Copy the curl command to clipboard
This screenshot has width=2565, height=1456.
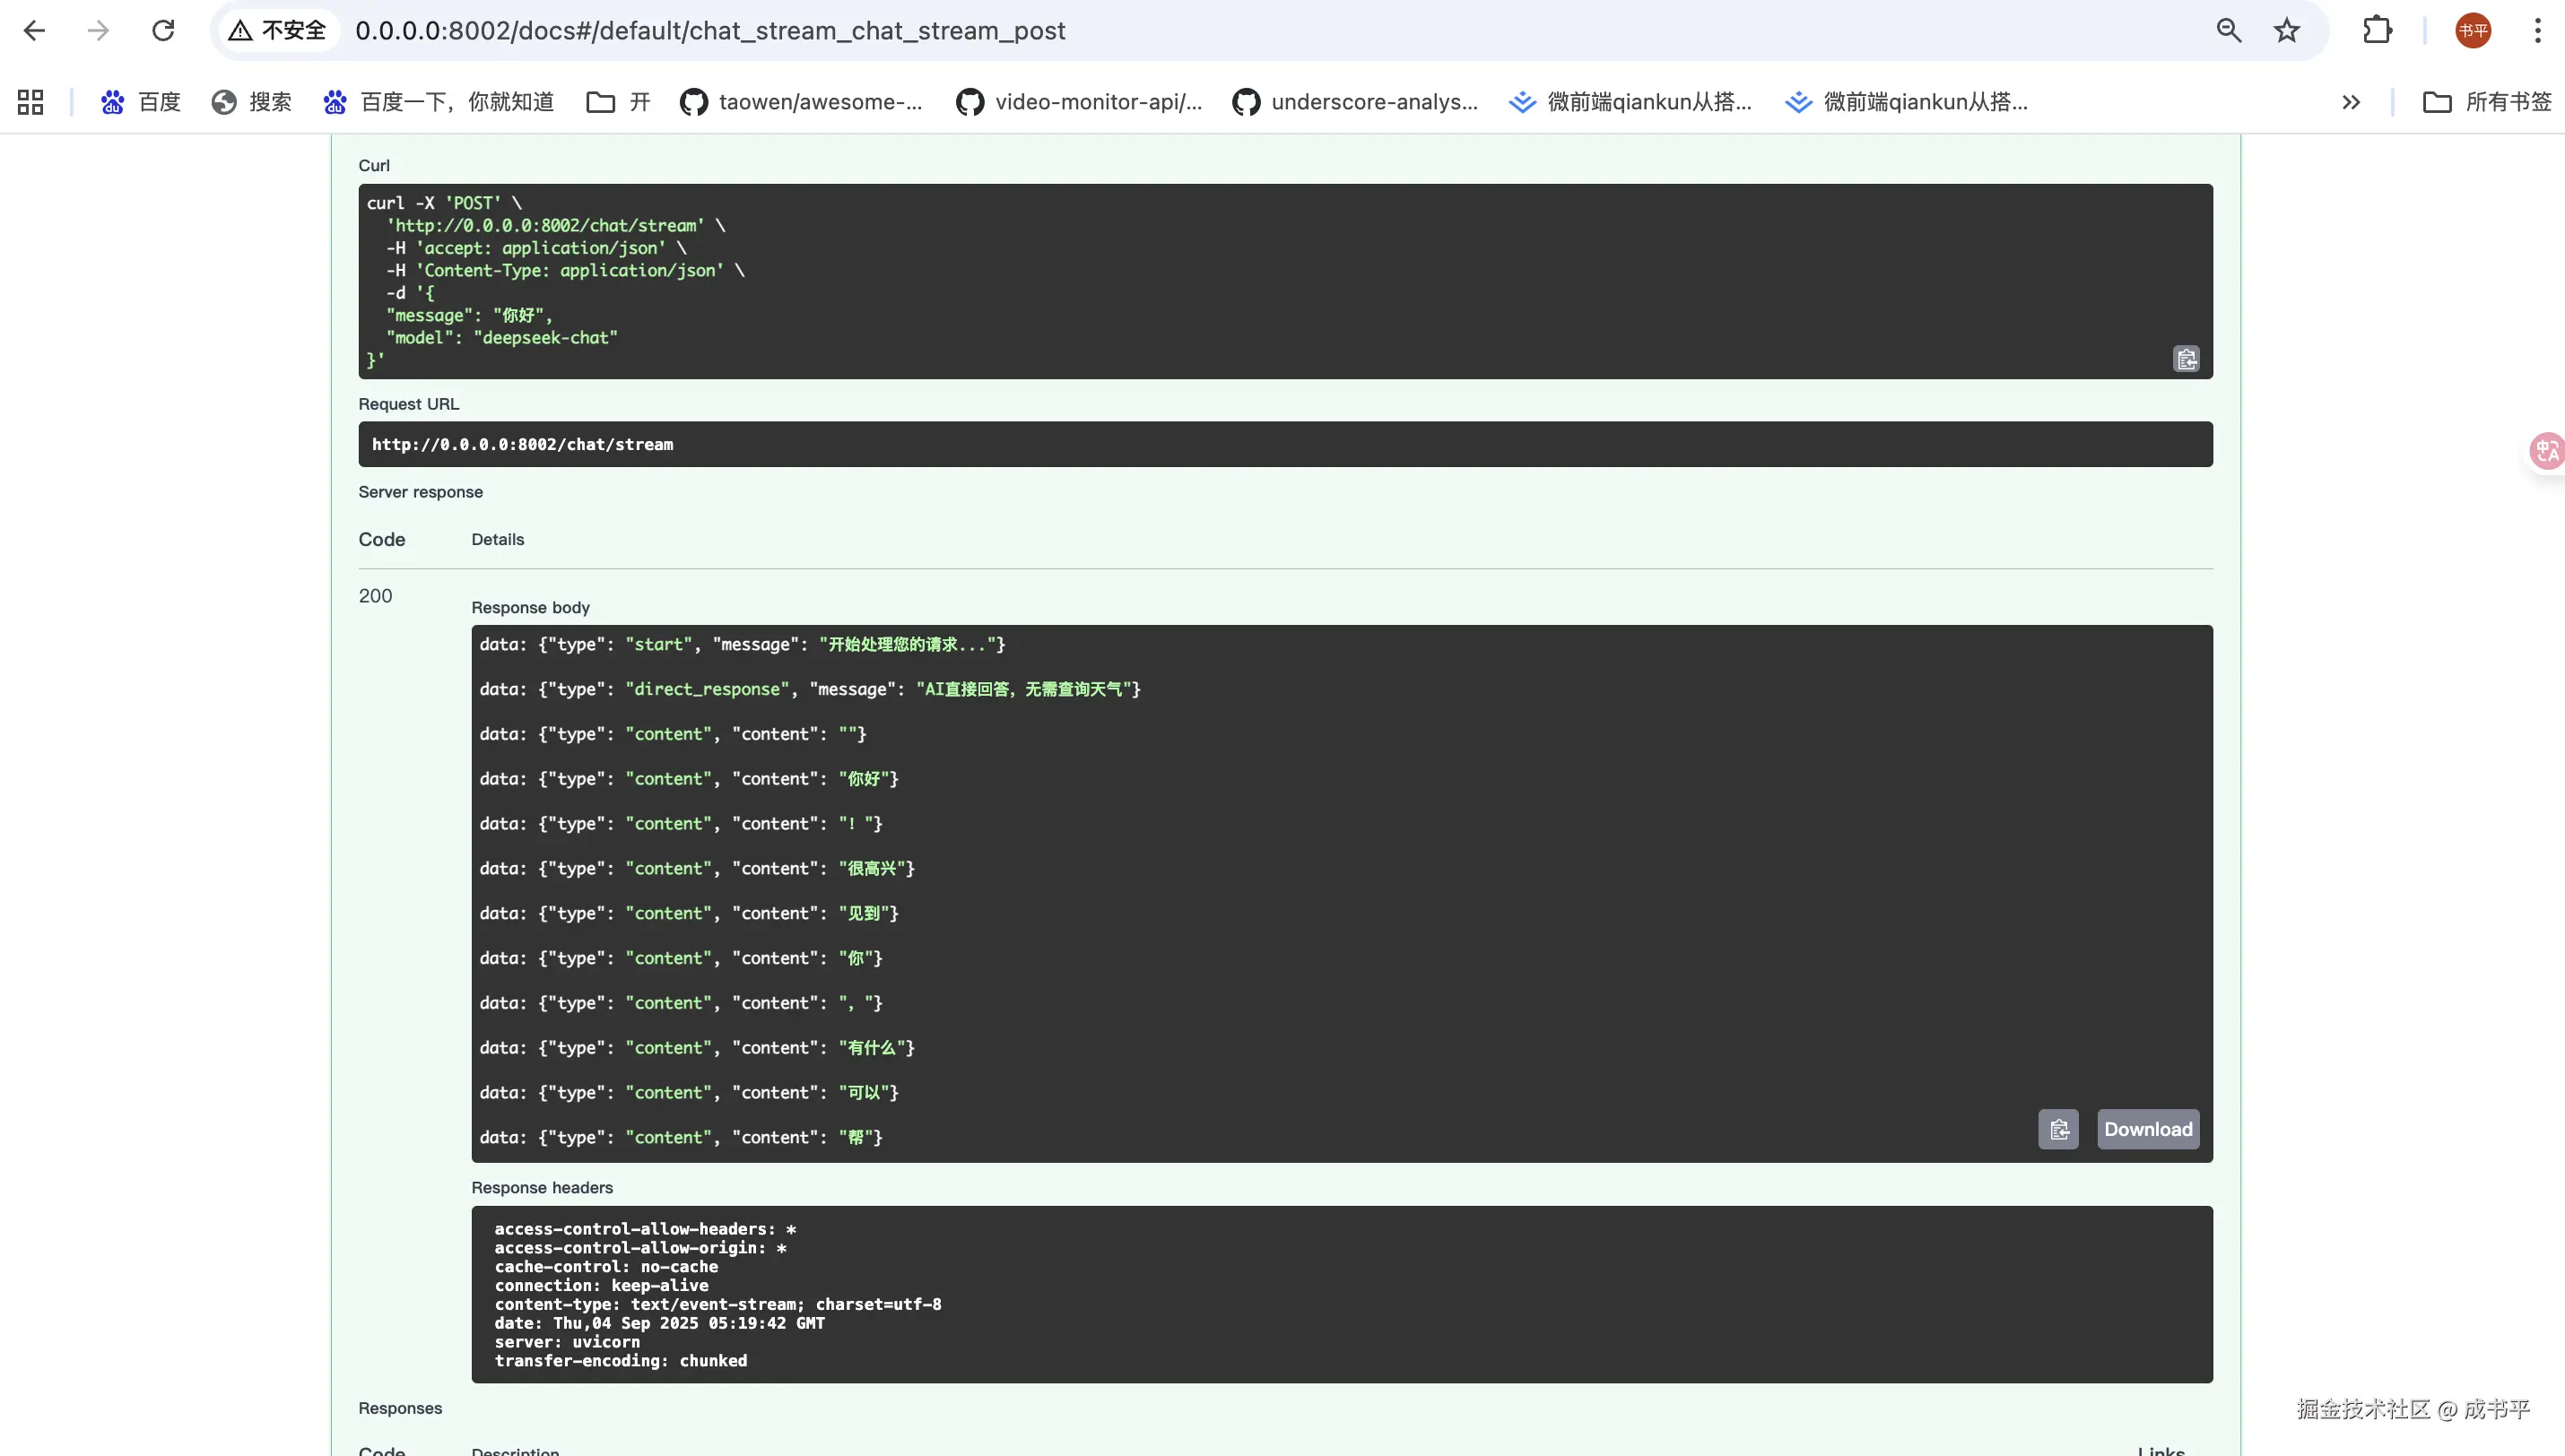(2186, 359)
